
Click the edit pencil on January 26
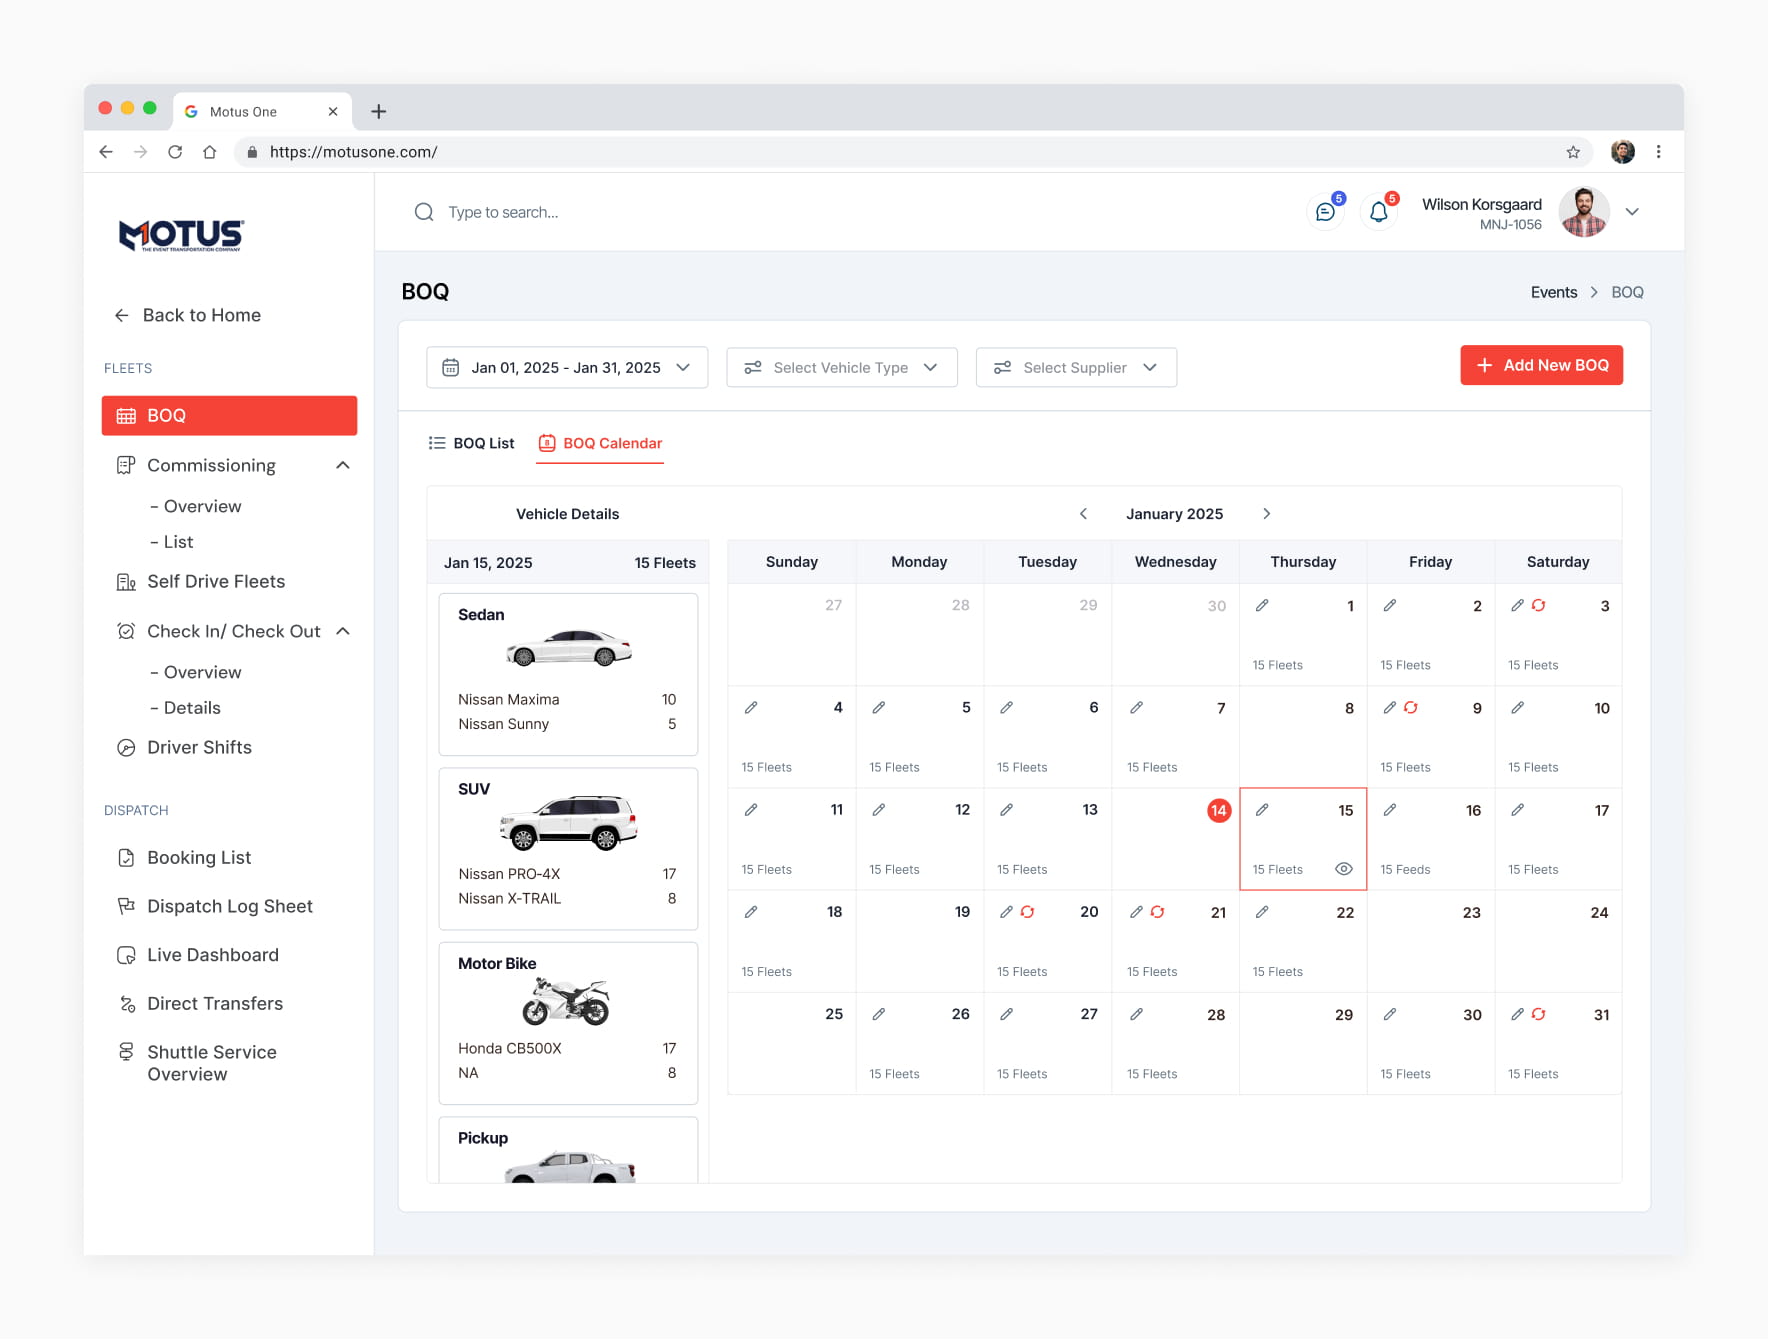[x=879, y=1014]
